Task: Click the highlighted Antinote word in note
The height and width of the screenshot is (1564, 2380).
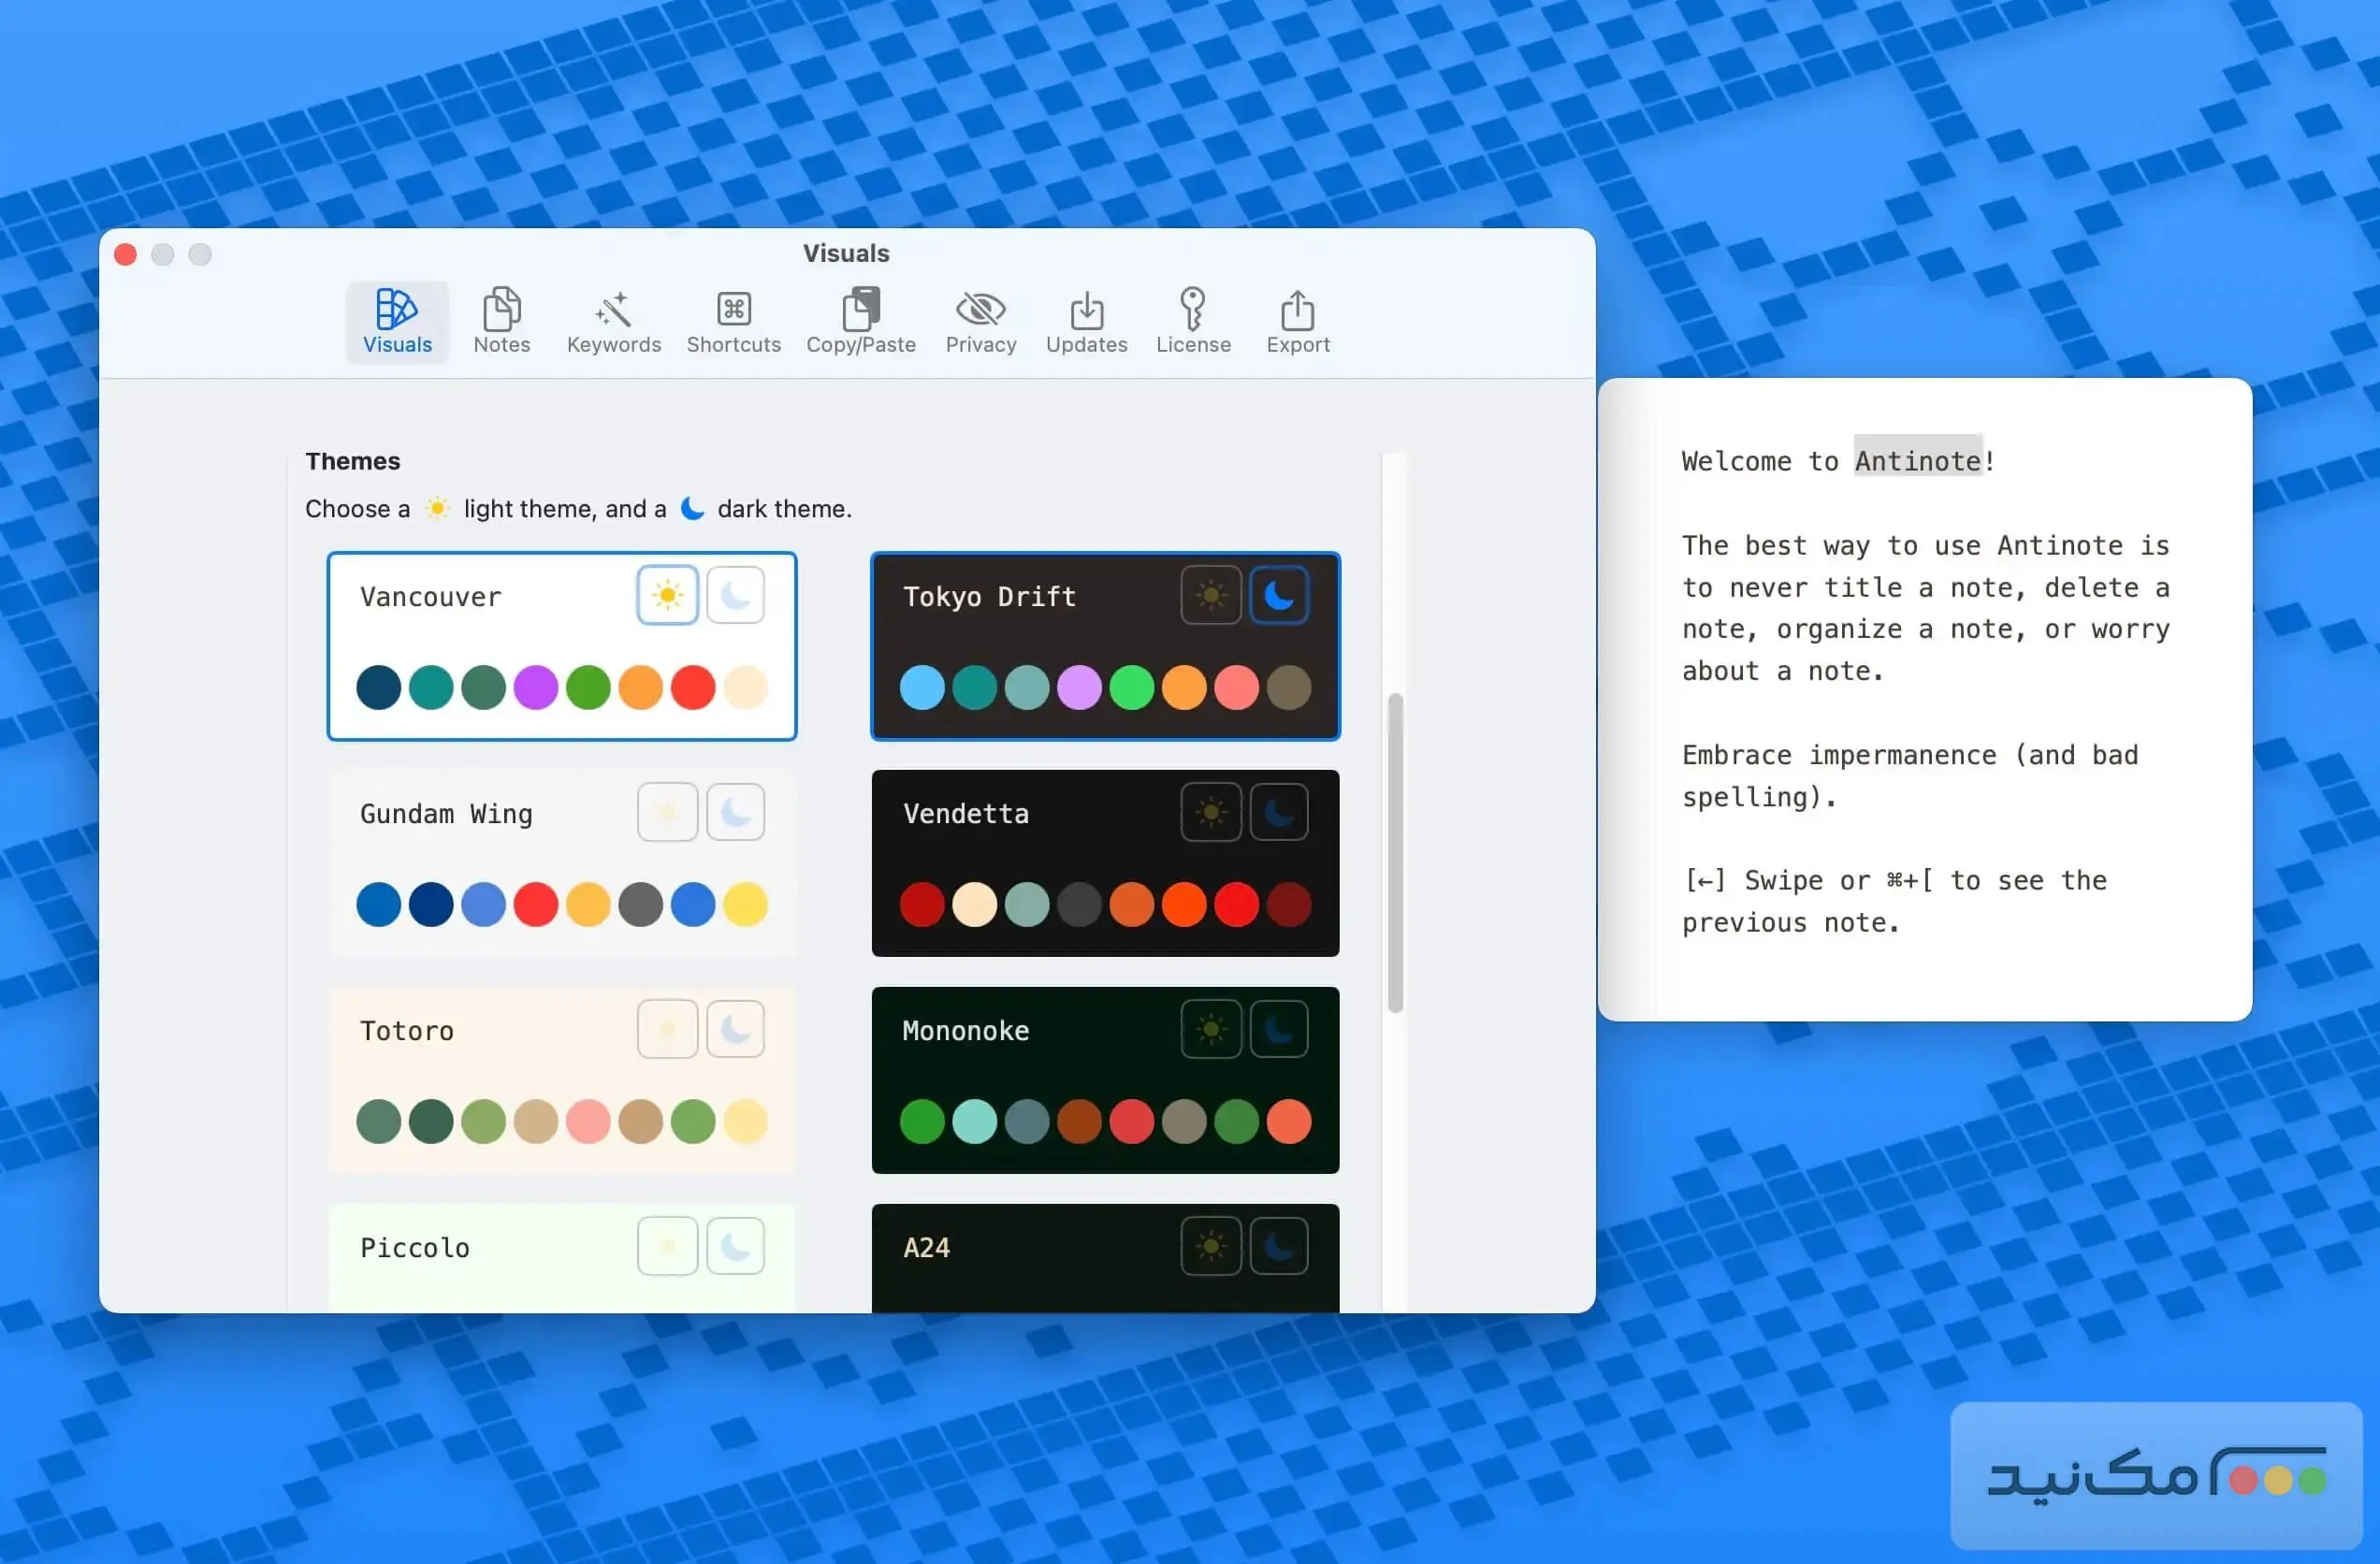Action: [1917, 461]
